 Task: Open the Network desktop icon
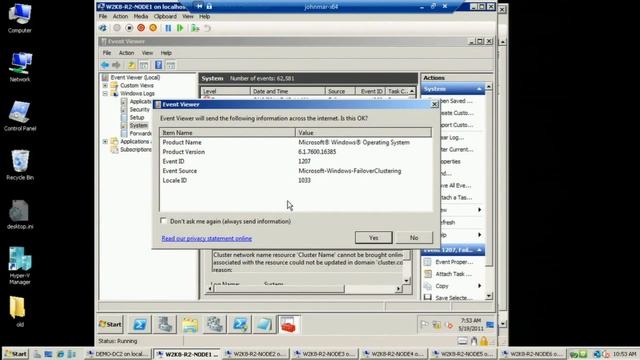coord(20,67)
